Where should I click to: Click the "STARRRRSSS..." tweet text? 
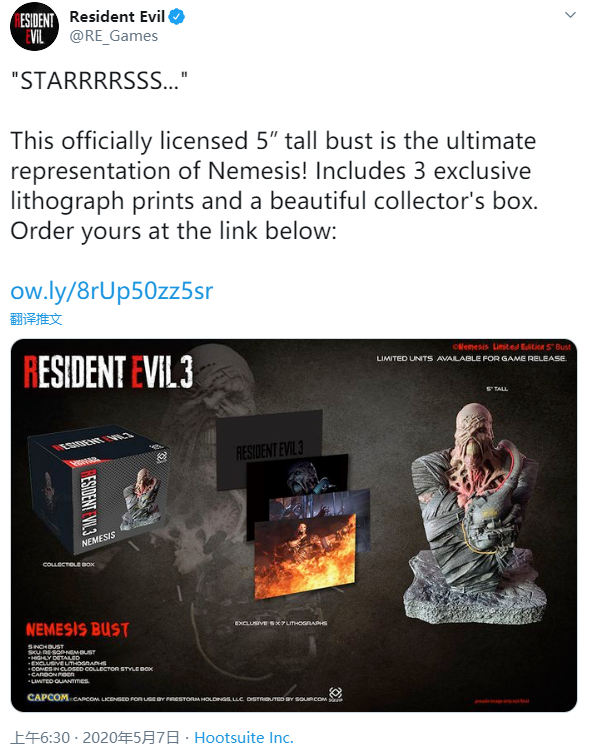(99, 80)
